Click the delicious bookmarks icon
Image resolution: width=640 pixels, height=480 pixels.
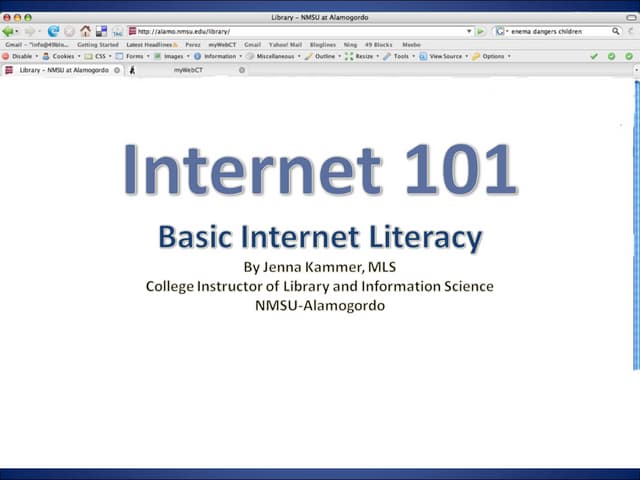[101, 31]
